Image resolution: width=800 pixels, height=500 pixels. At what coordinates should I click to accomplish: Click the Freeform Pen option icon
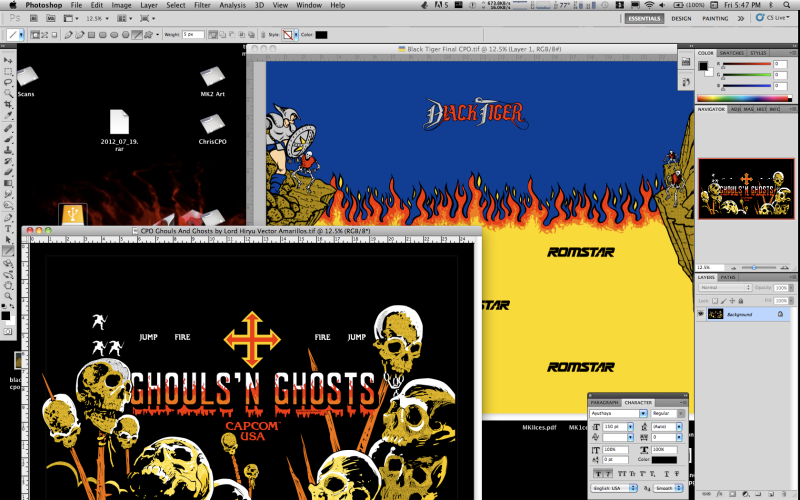[80, 35]
